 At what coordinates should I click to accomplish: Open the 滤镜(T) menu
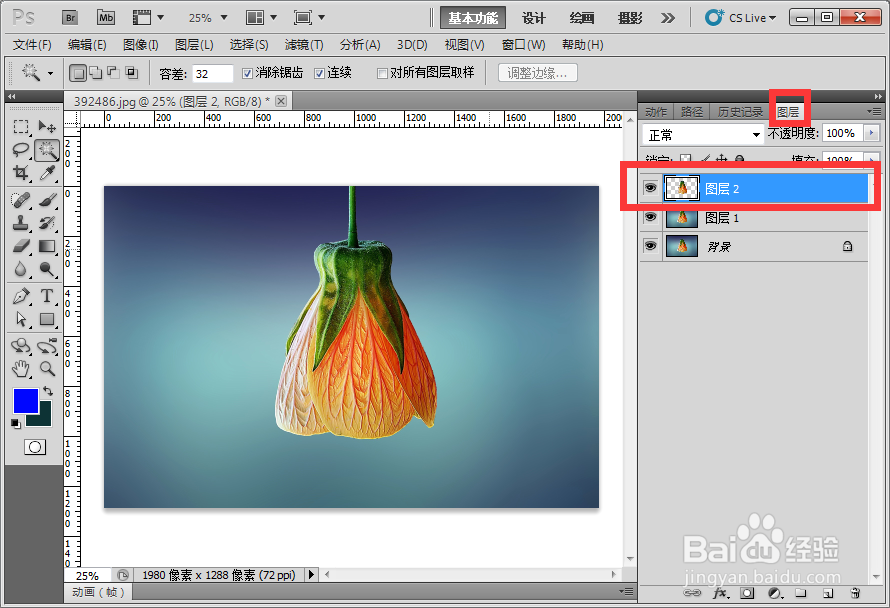pos(304,45)
